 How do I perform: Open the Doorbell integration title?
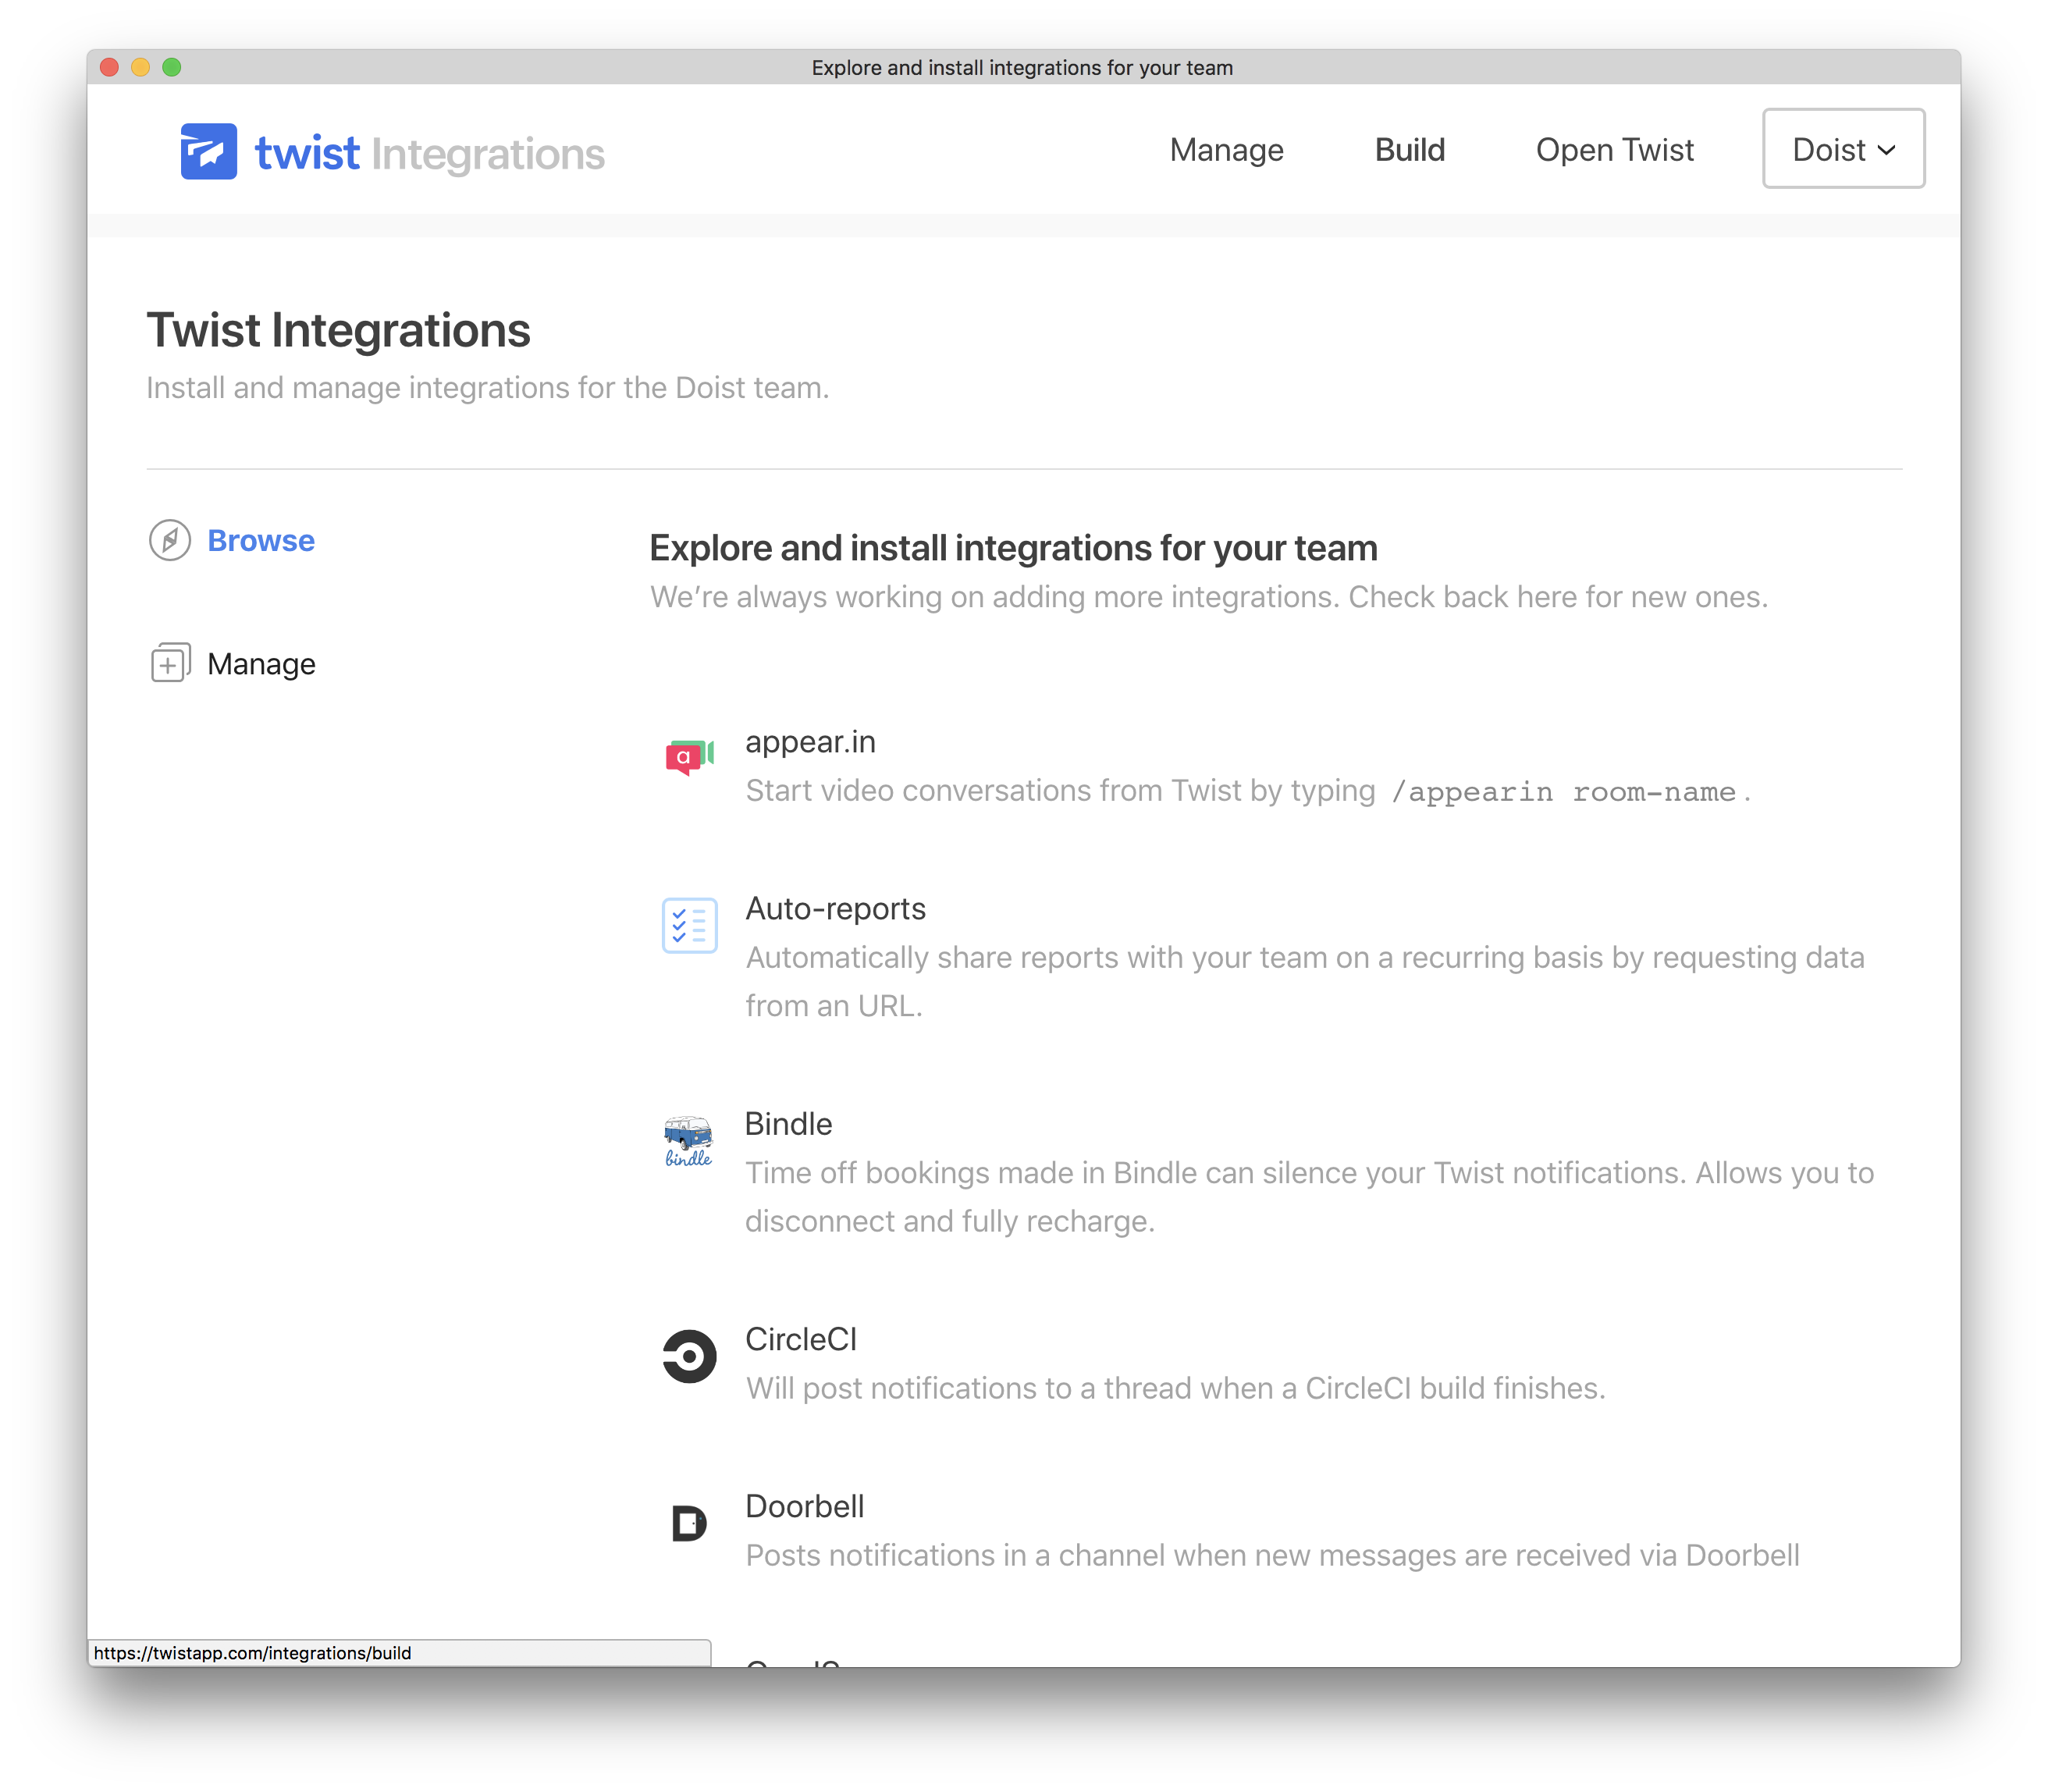pyautogui.click(x=804, y=1506)
